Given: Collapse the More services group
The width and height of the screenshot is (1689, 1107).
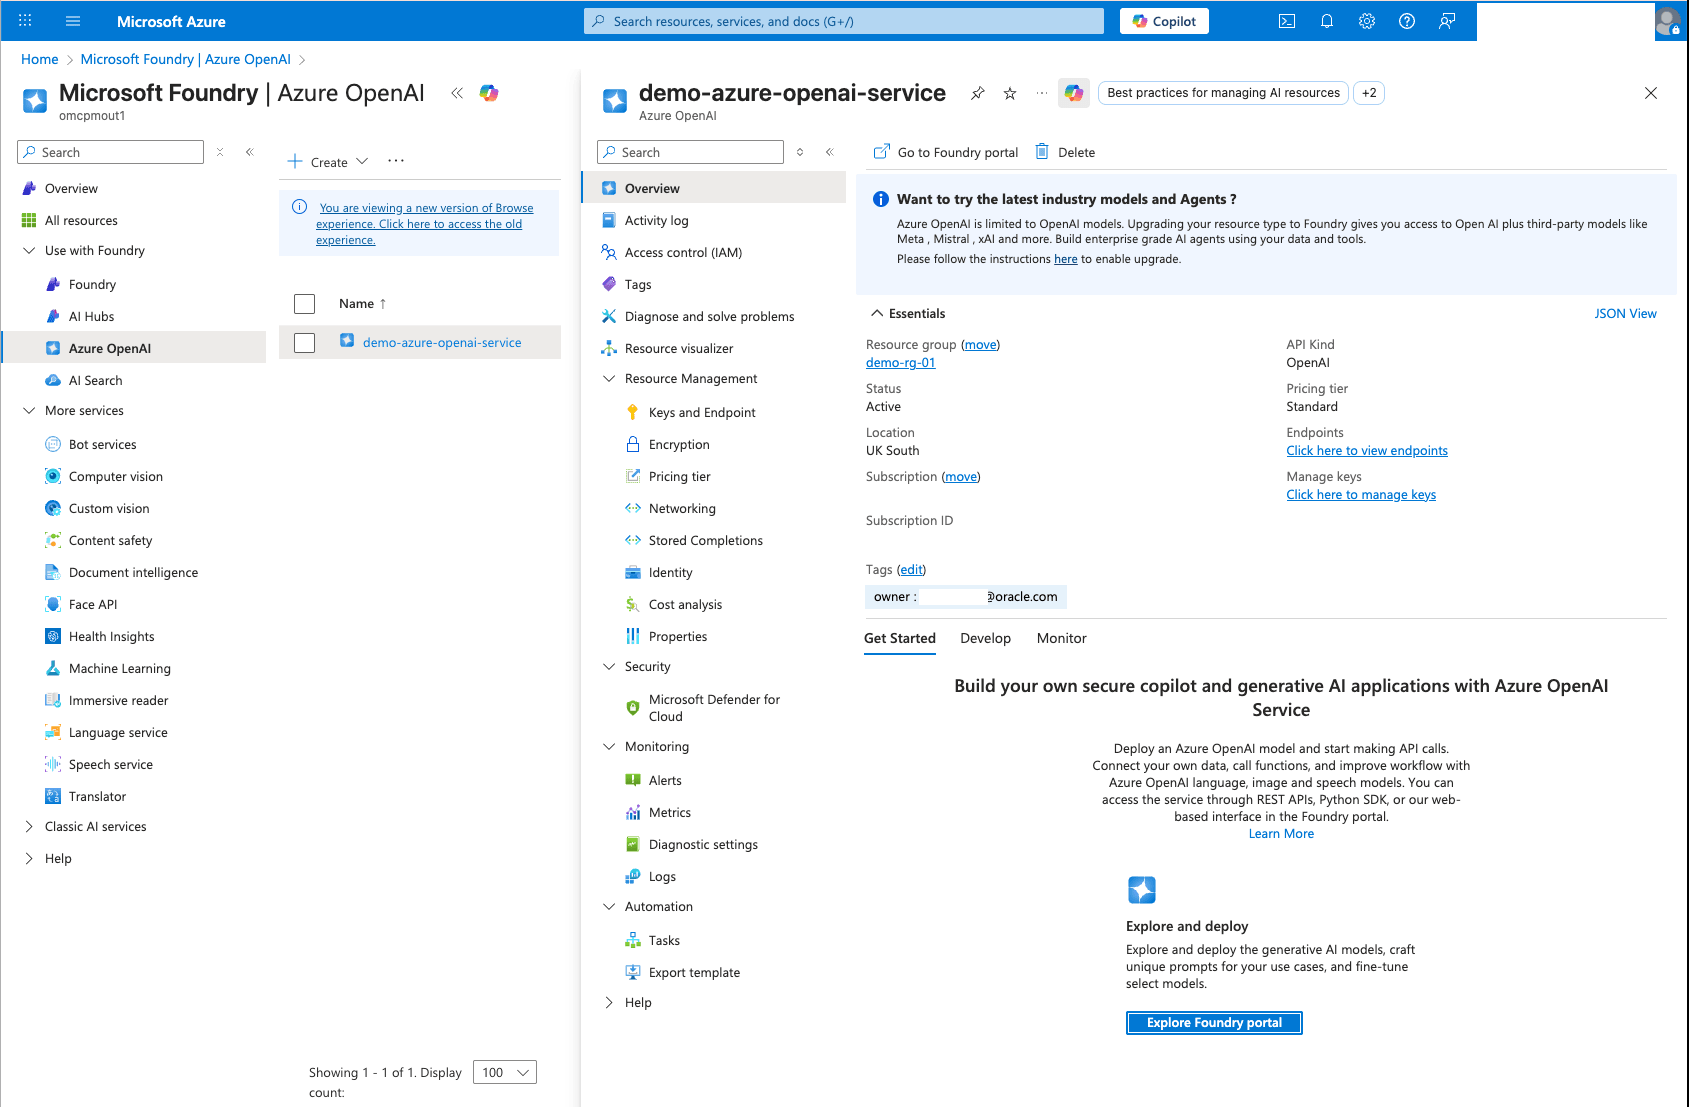Looking at the screenshot, I should 29,410.
